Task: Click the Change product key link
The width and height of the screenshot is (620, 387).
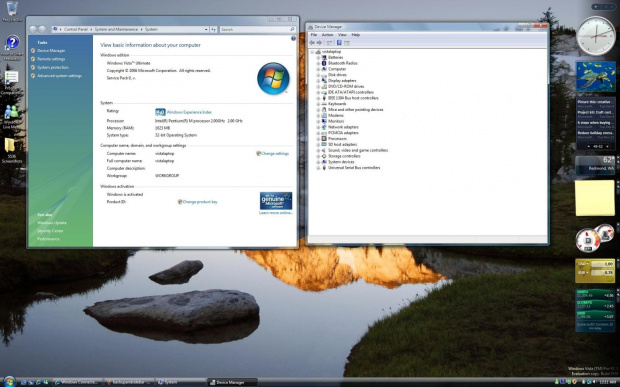Action: click(x=200, y=202)
